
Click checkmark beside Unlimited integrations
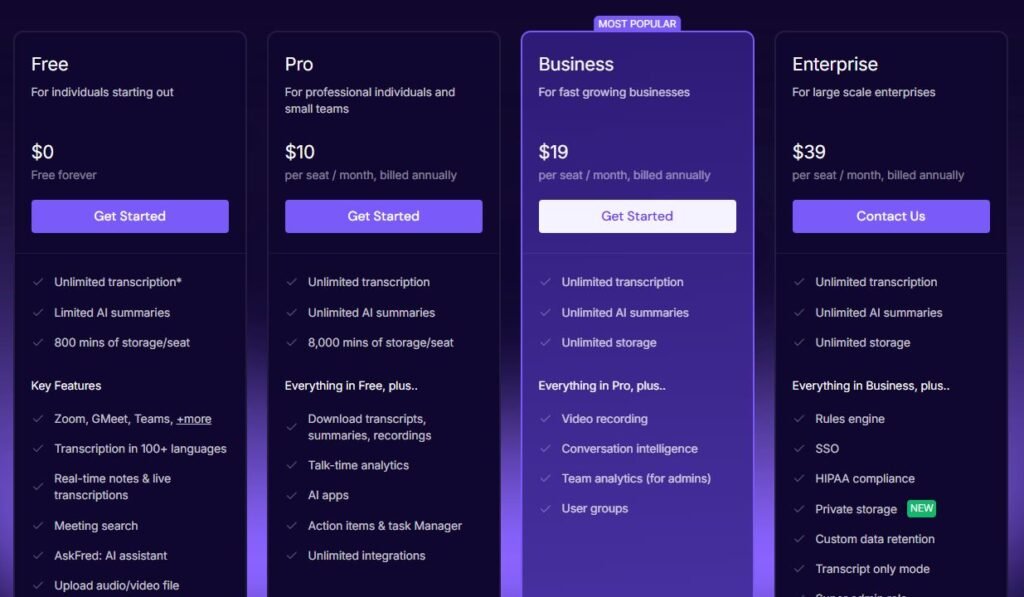[x=292, y=555]
